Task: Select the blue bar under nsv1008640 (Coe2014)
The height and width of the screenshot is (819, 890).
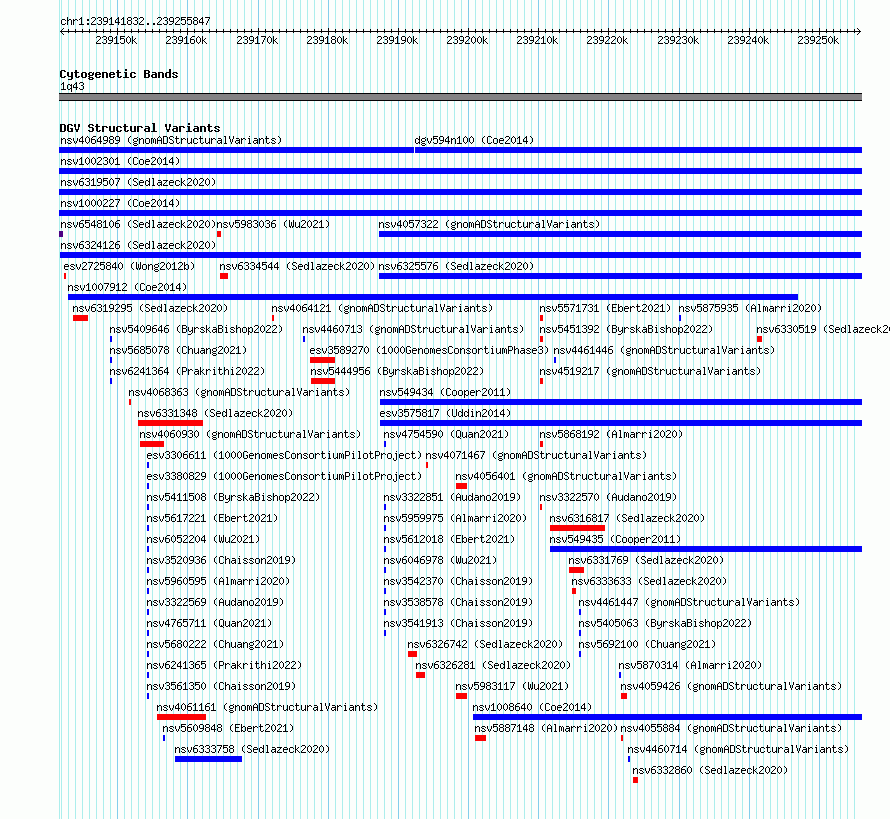Action: coord(668,717)
